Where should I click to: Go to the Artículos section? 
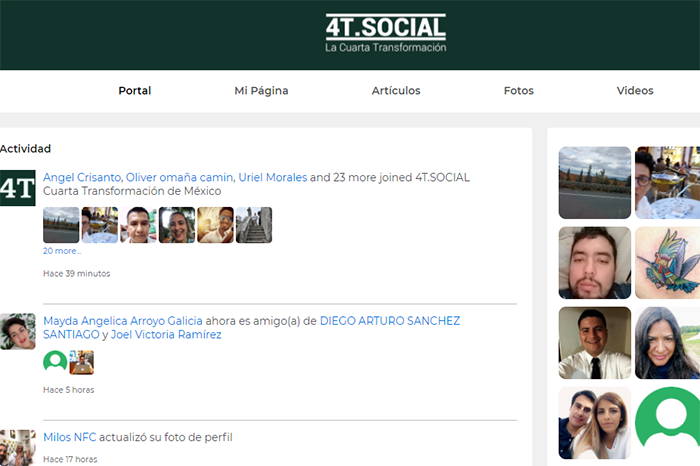pyautogui.click(x=396, y=91)
